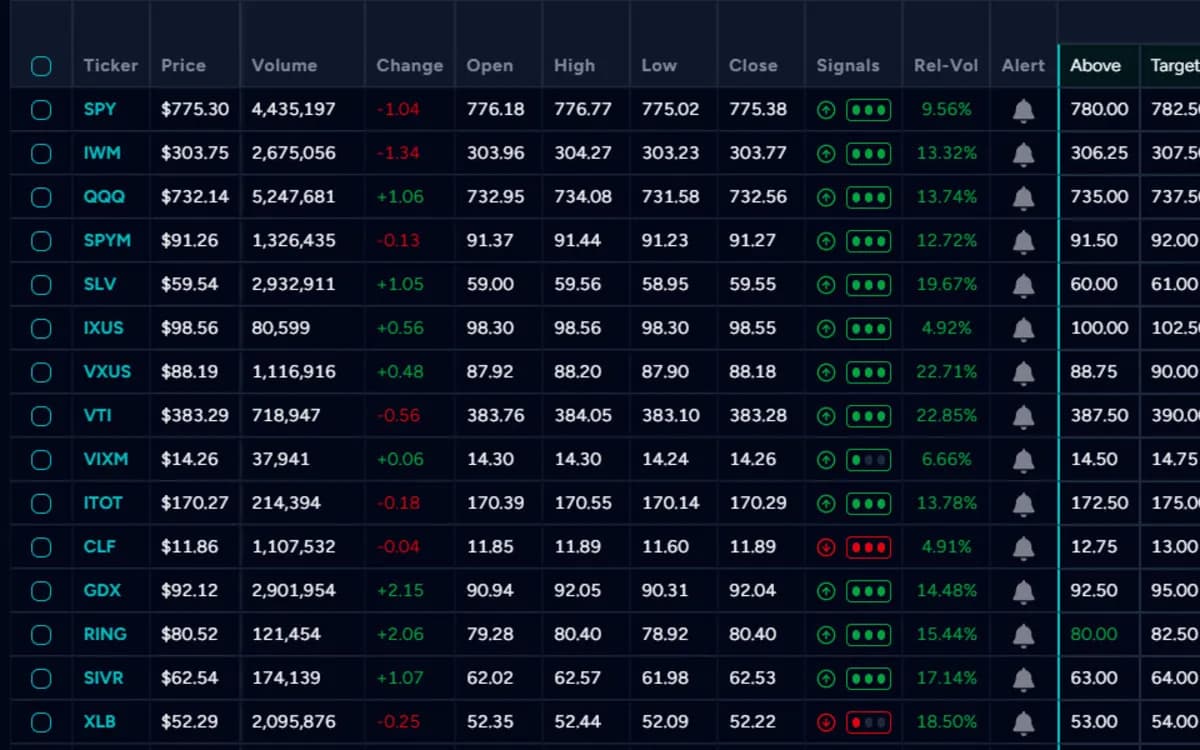
Task: Click IWM change value -1.34
Action: click(x=398, y=153)
